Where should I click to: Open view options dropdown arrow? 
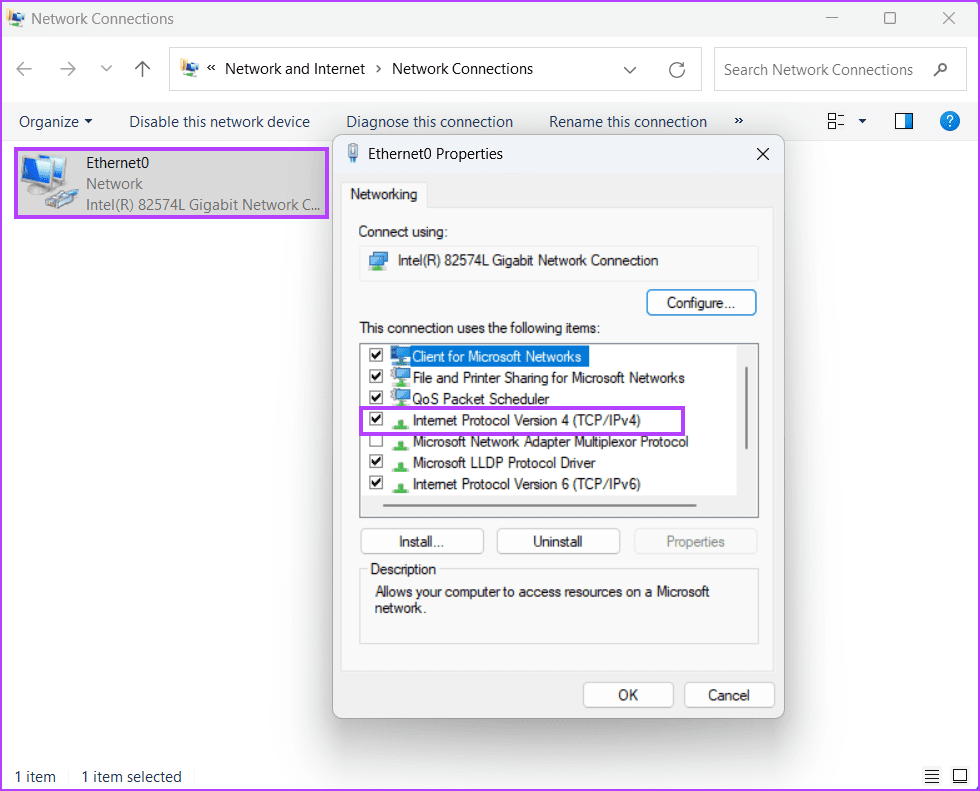(862, 121)
